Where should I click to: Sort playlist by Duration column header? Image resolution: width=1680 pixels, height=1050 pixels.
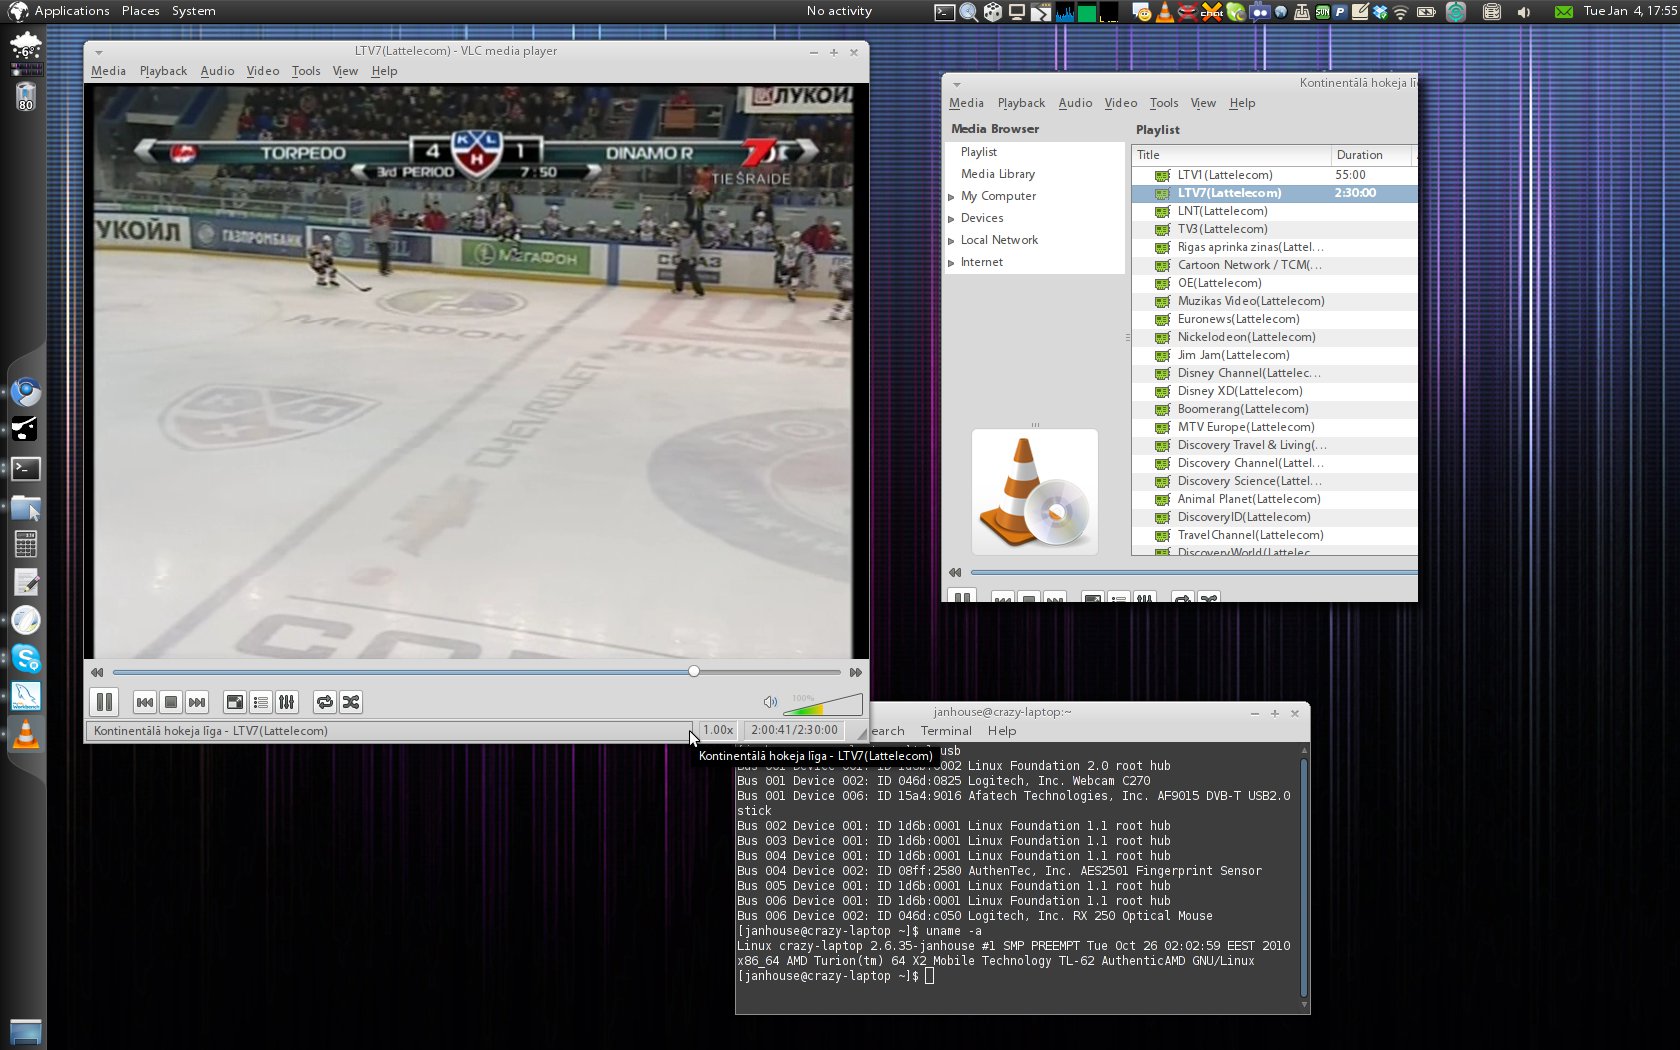(x=1371, y=155)
